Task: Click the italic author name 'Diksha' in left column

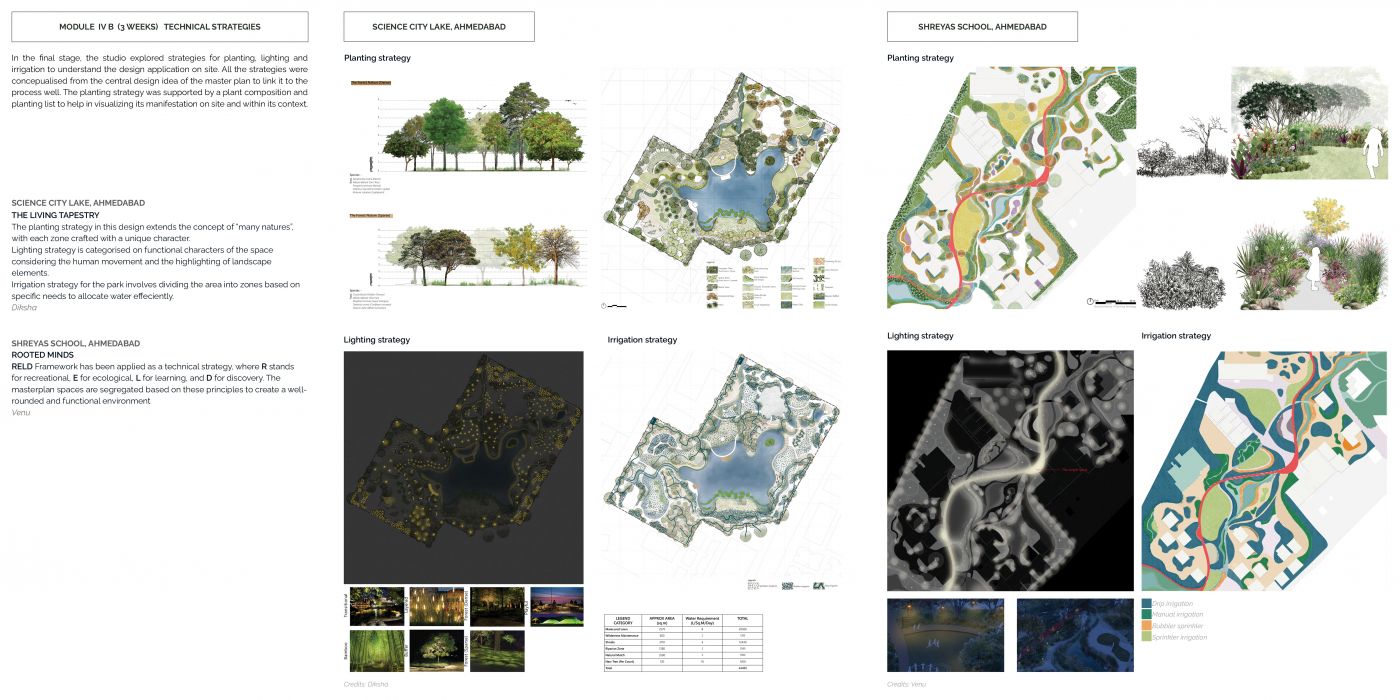Action: point(24,308)
